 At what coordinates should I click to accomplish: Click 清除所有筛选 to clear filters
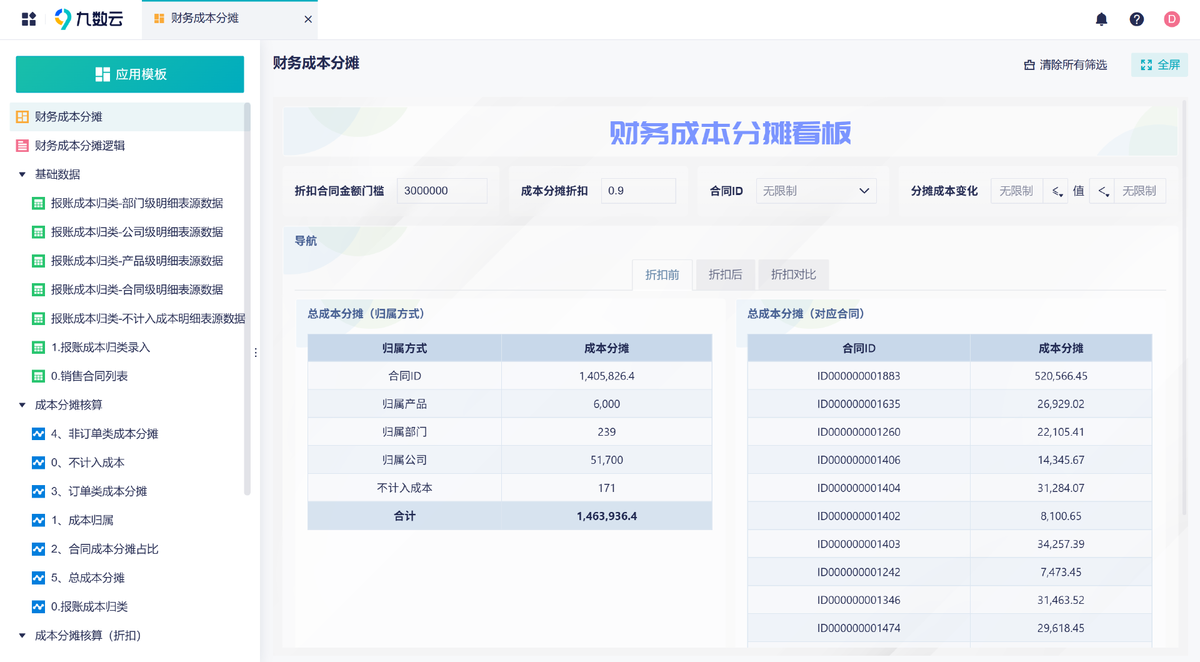1065,65
